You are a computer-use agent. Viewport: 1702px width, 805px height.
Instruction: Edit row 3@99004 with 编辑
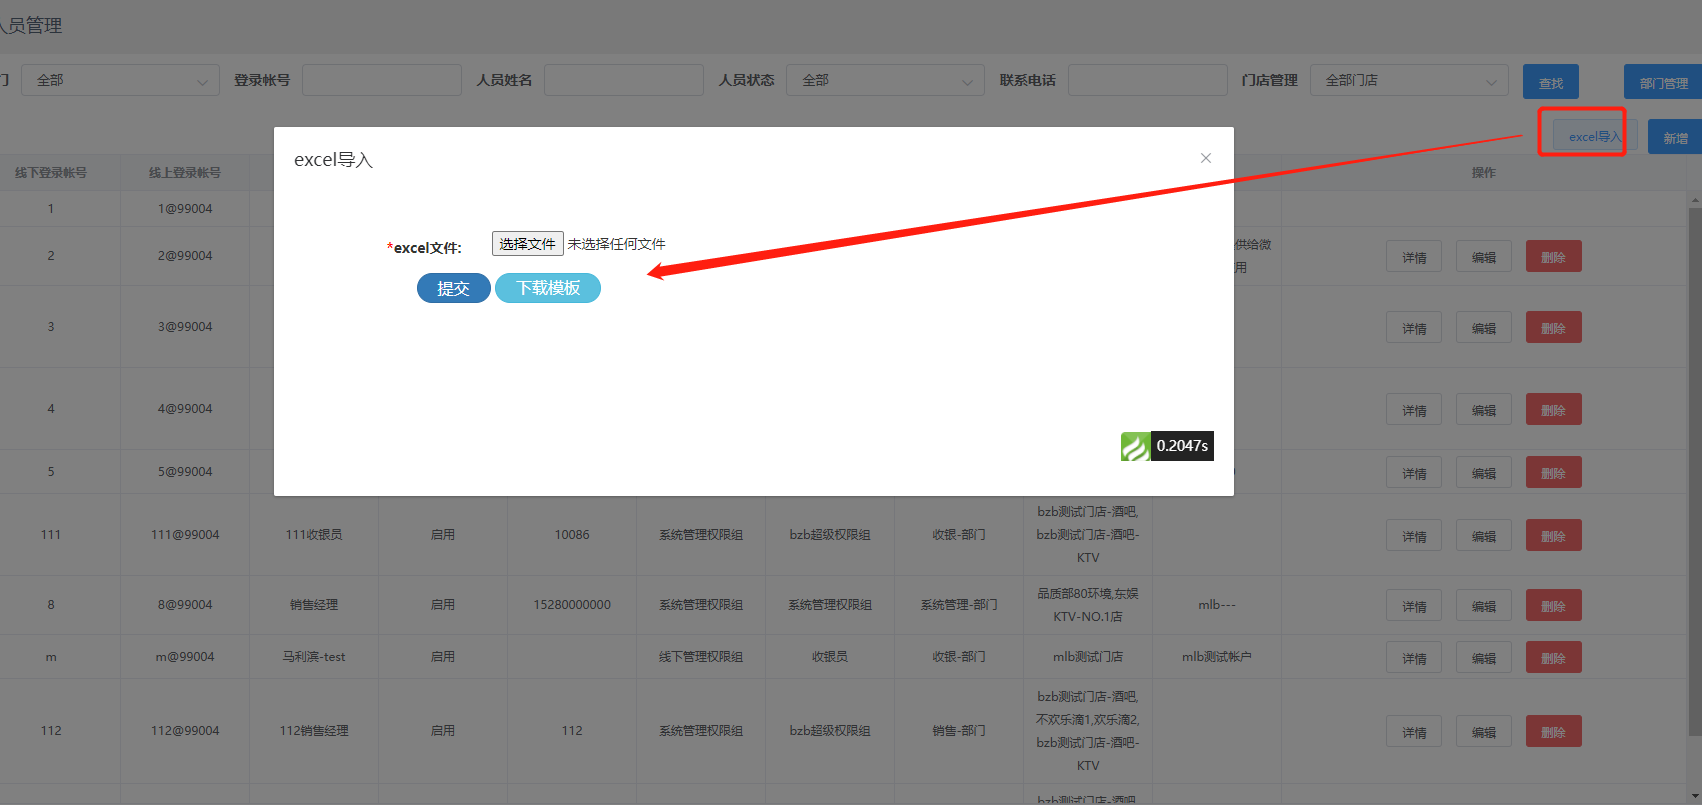1484,328
